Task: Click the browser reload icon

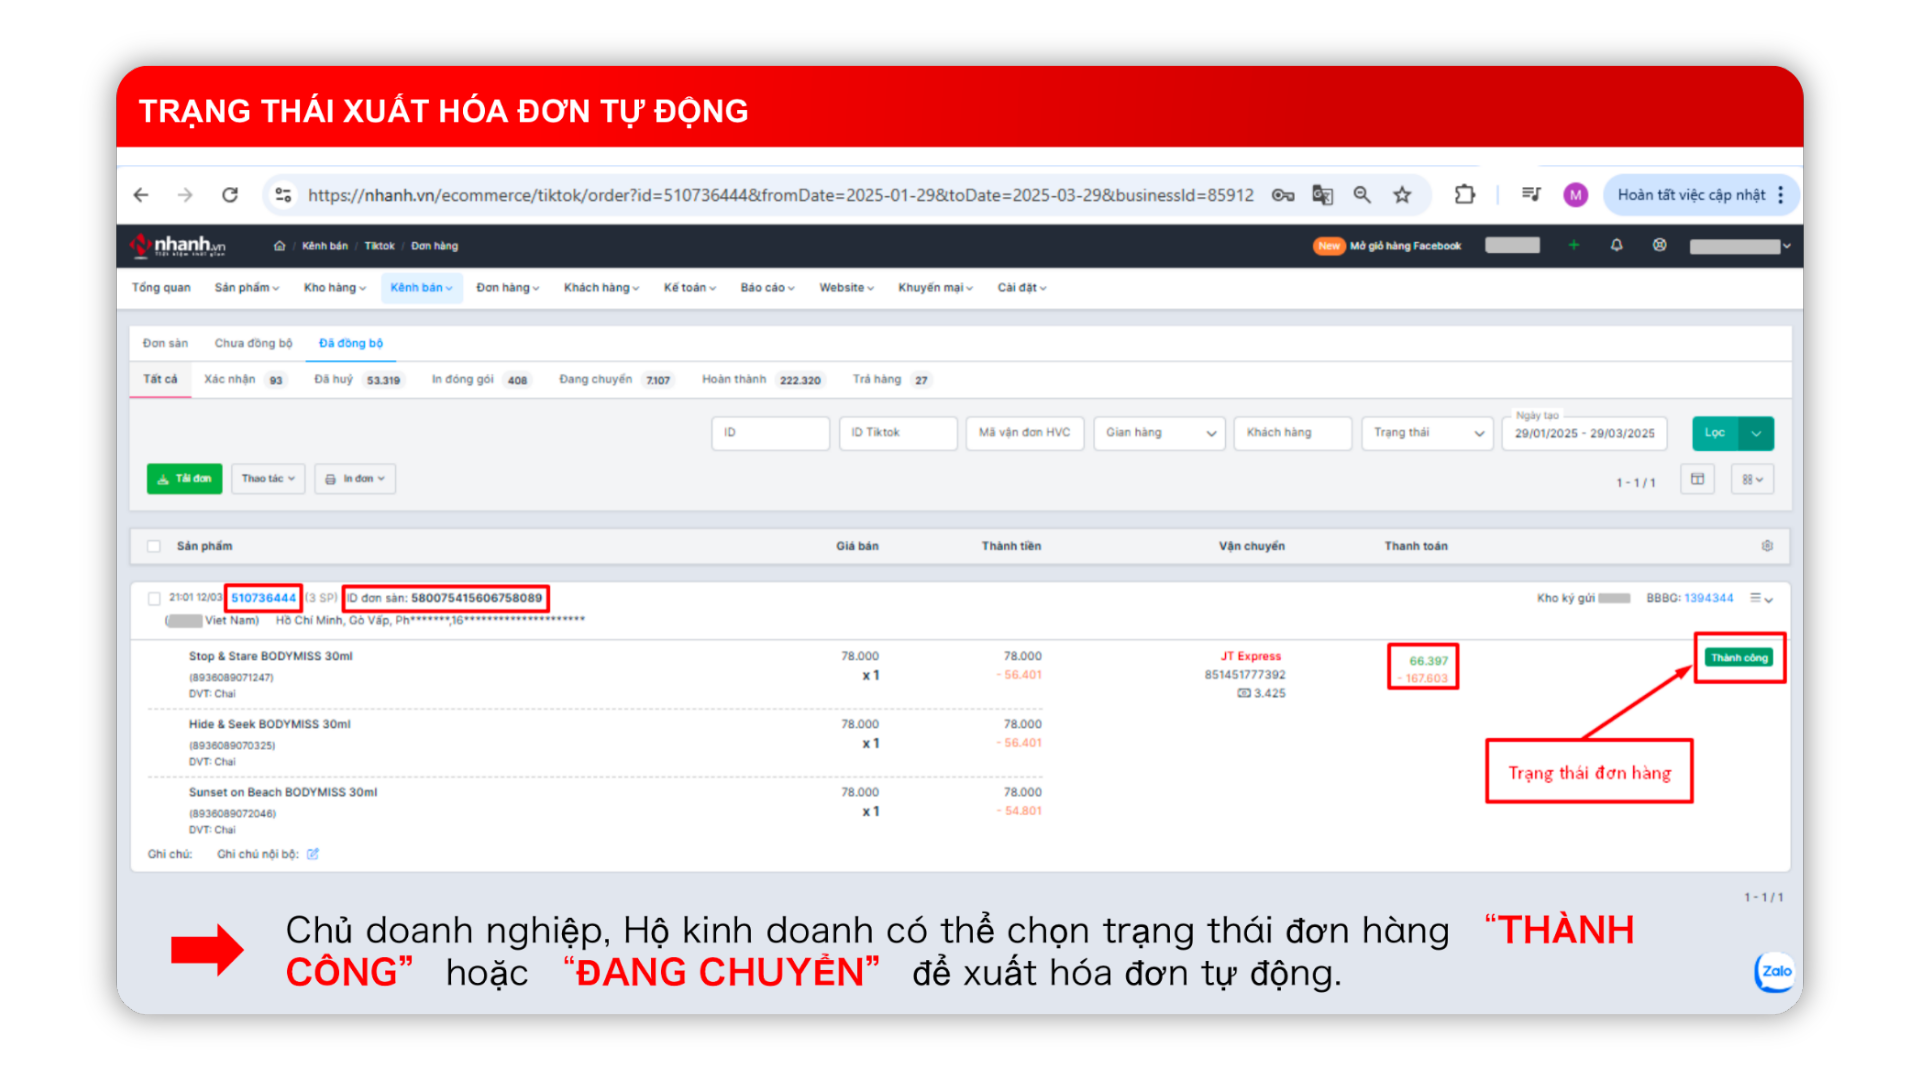Action: coord(230,195)
